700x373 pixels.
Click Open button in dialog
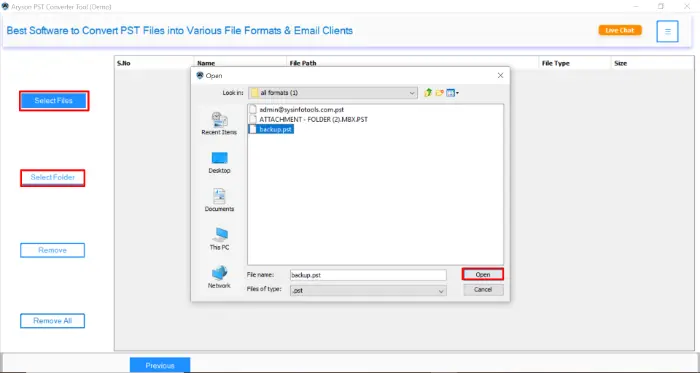(483, 274)
